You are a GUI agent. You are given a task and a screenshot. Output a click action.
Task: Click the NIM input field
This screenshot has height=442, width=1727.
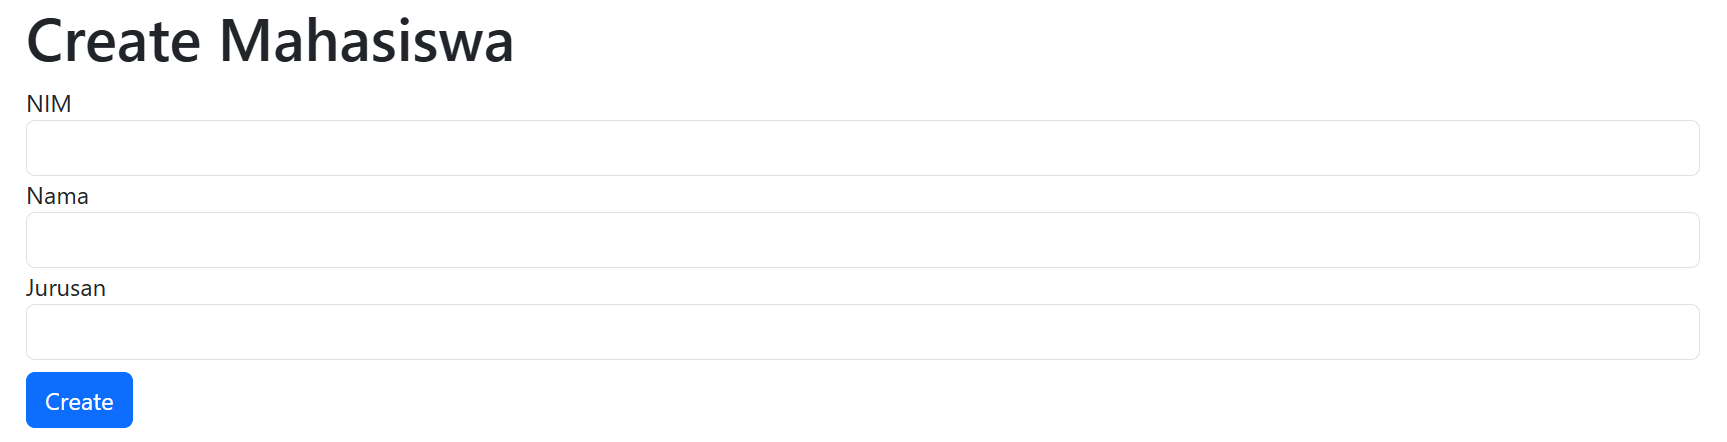[x=862, y=148]
